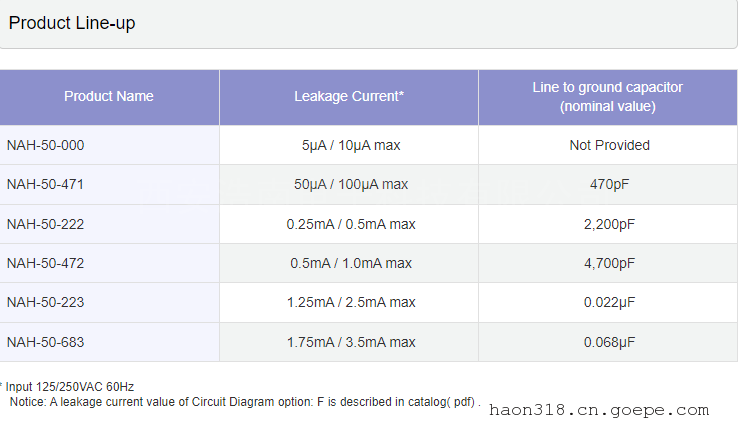This screenshot has height=428, width=741.
Task: Click the NAH-50-222 product cell
Action: (45, 224)
